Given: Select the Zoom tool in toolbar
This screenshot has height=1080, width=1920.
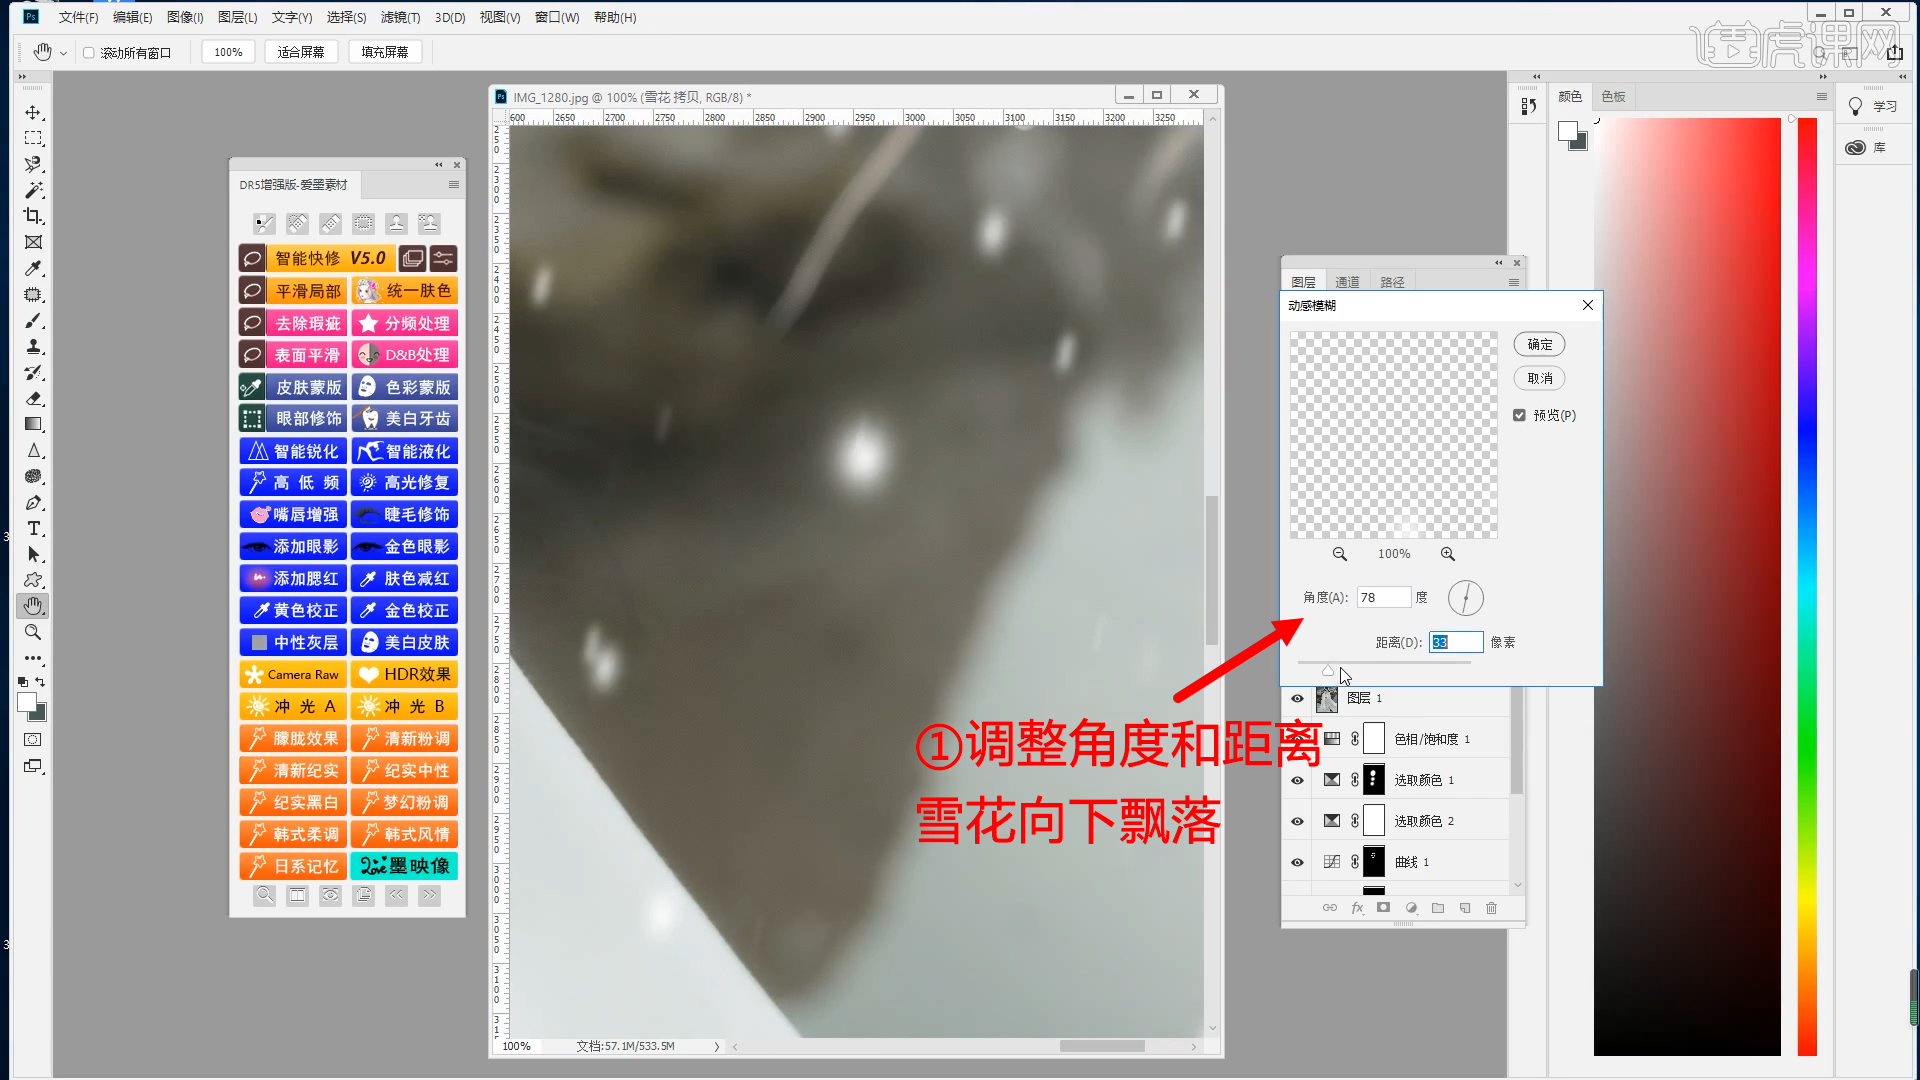Looking at the screenshot, I should (33, 632).
